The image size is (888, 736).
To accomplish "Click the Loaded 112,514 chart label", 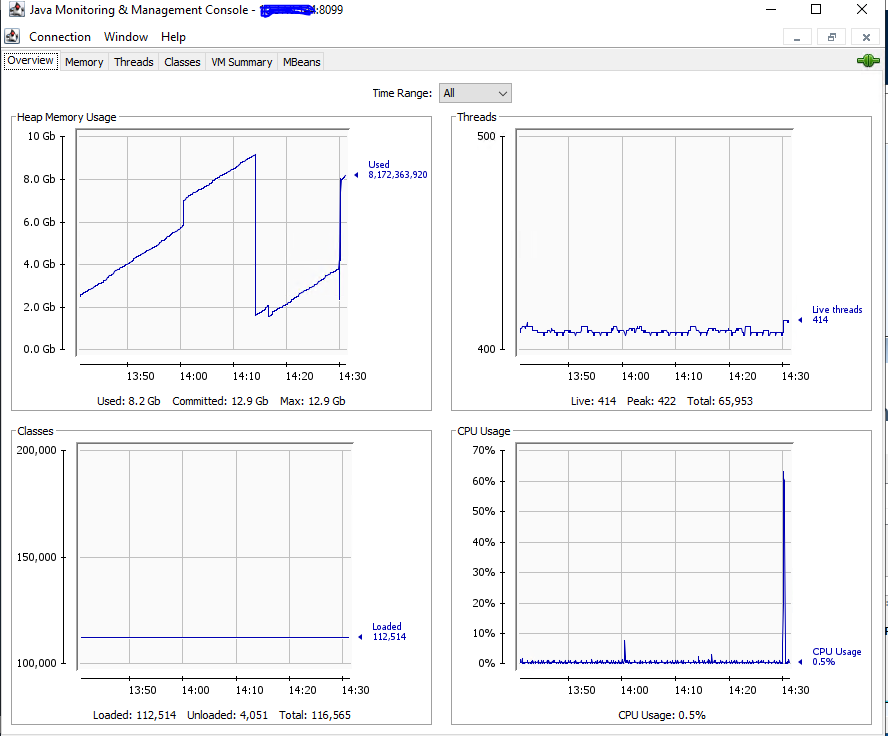I will 388,631.
